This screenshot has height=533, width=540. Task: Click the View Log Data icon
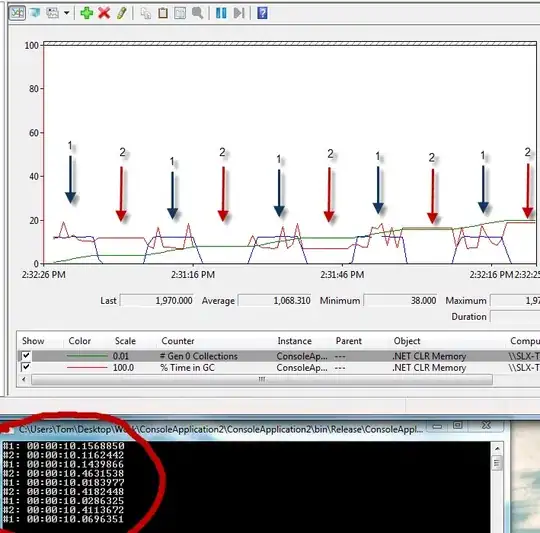tap(35, 13)
